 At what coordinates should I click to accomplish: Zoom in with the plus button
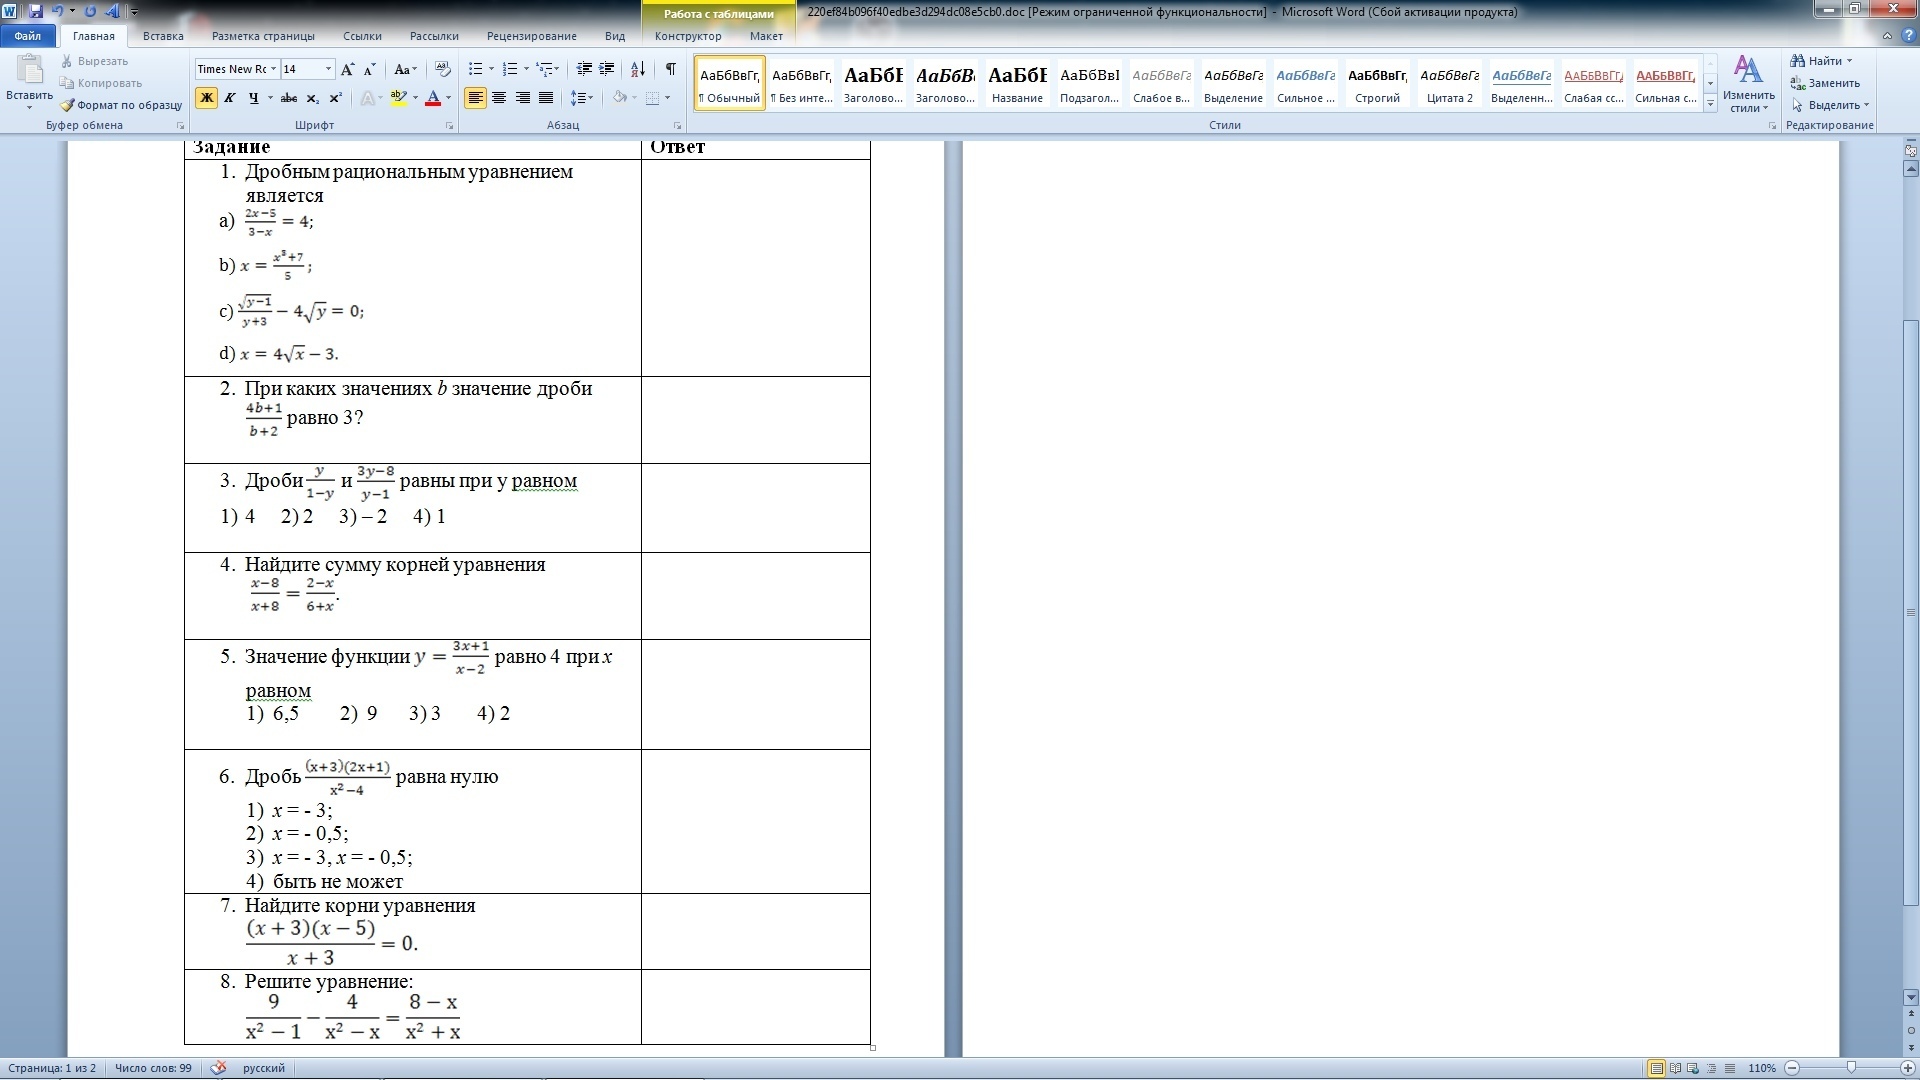pos(1907,1068)
